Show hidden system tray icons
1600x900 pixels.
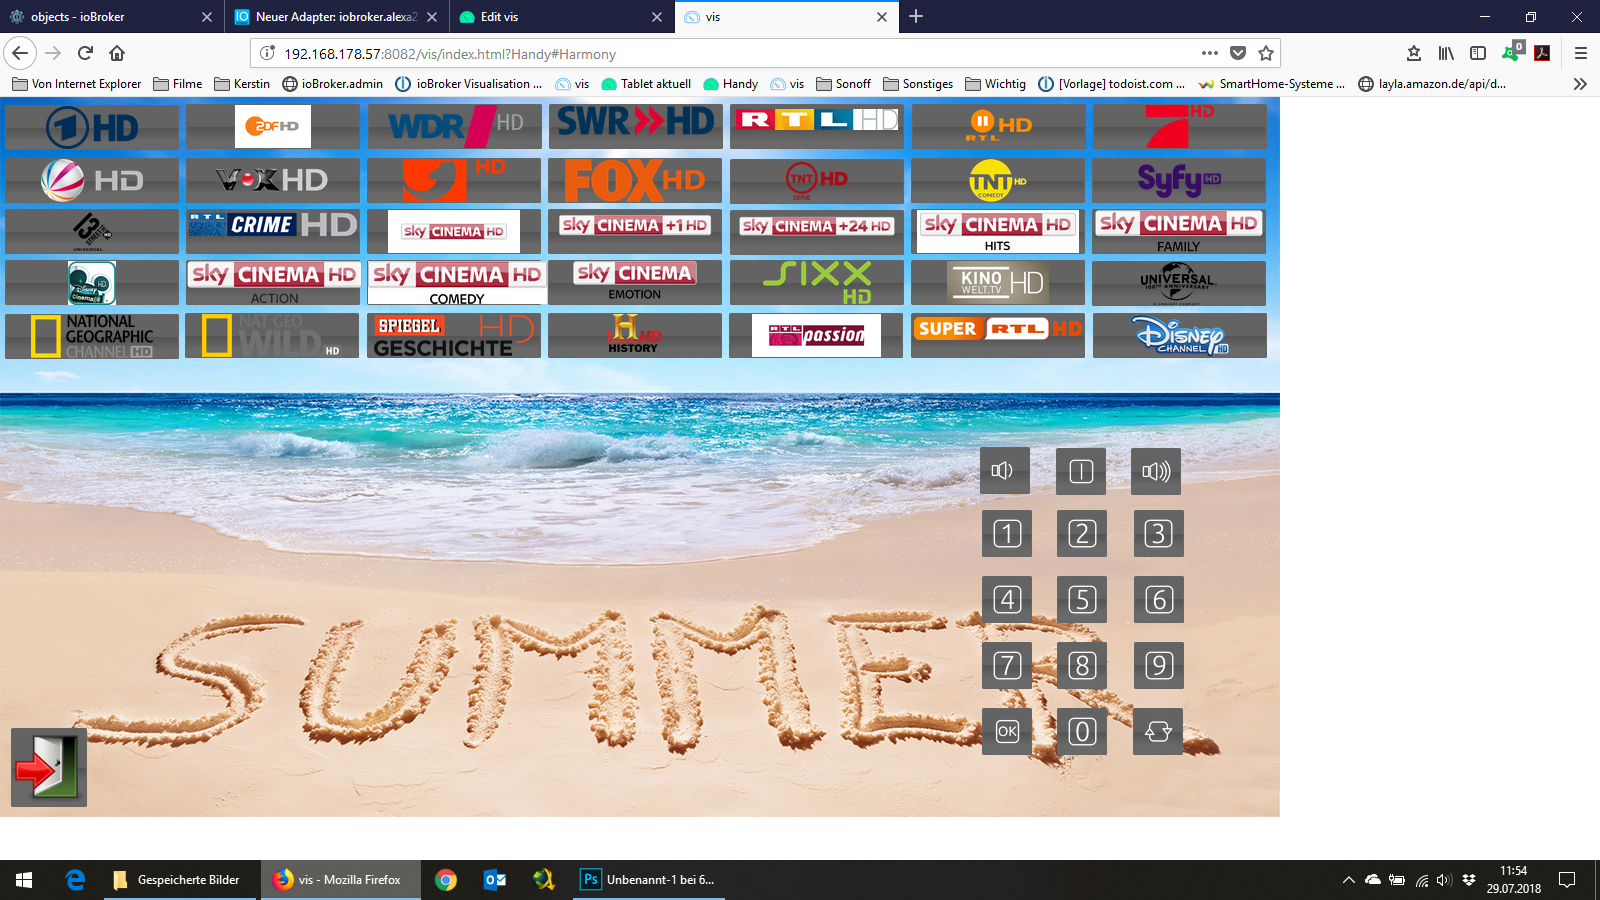(1348, 880)
